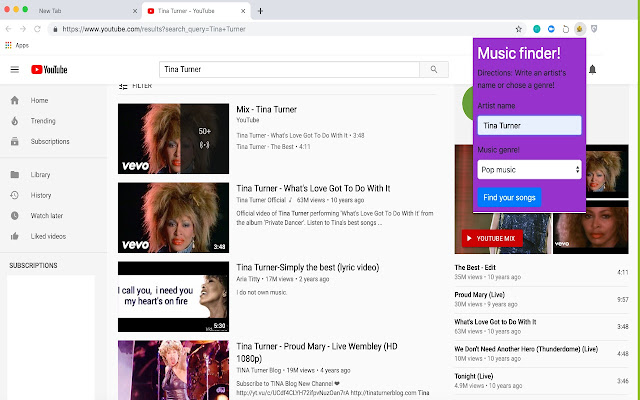Open Library in the sidebar
The image size is (640, 400).
(x=40, y=175)
